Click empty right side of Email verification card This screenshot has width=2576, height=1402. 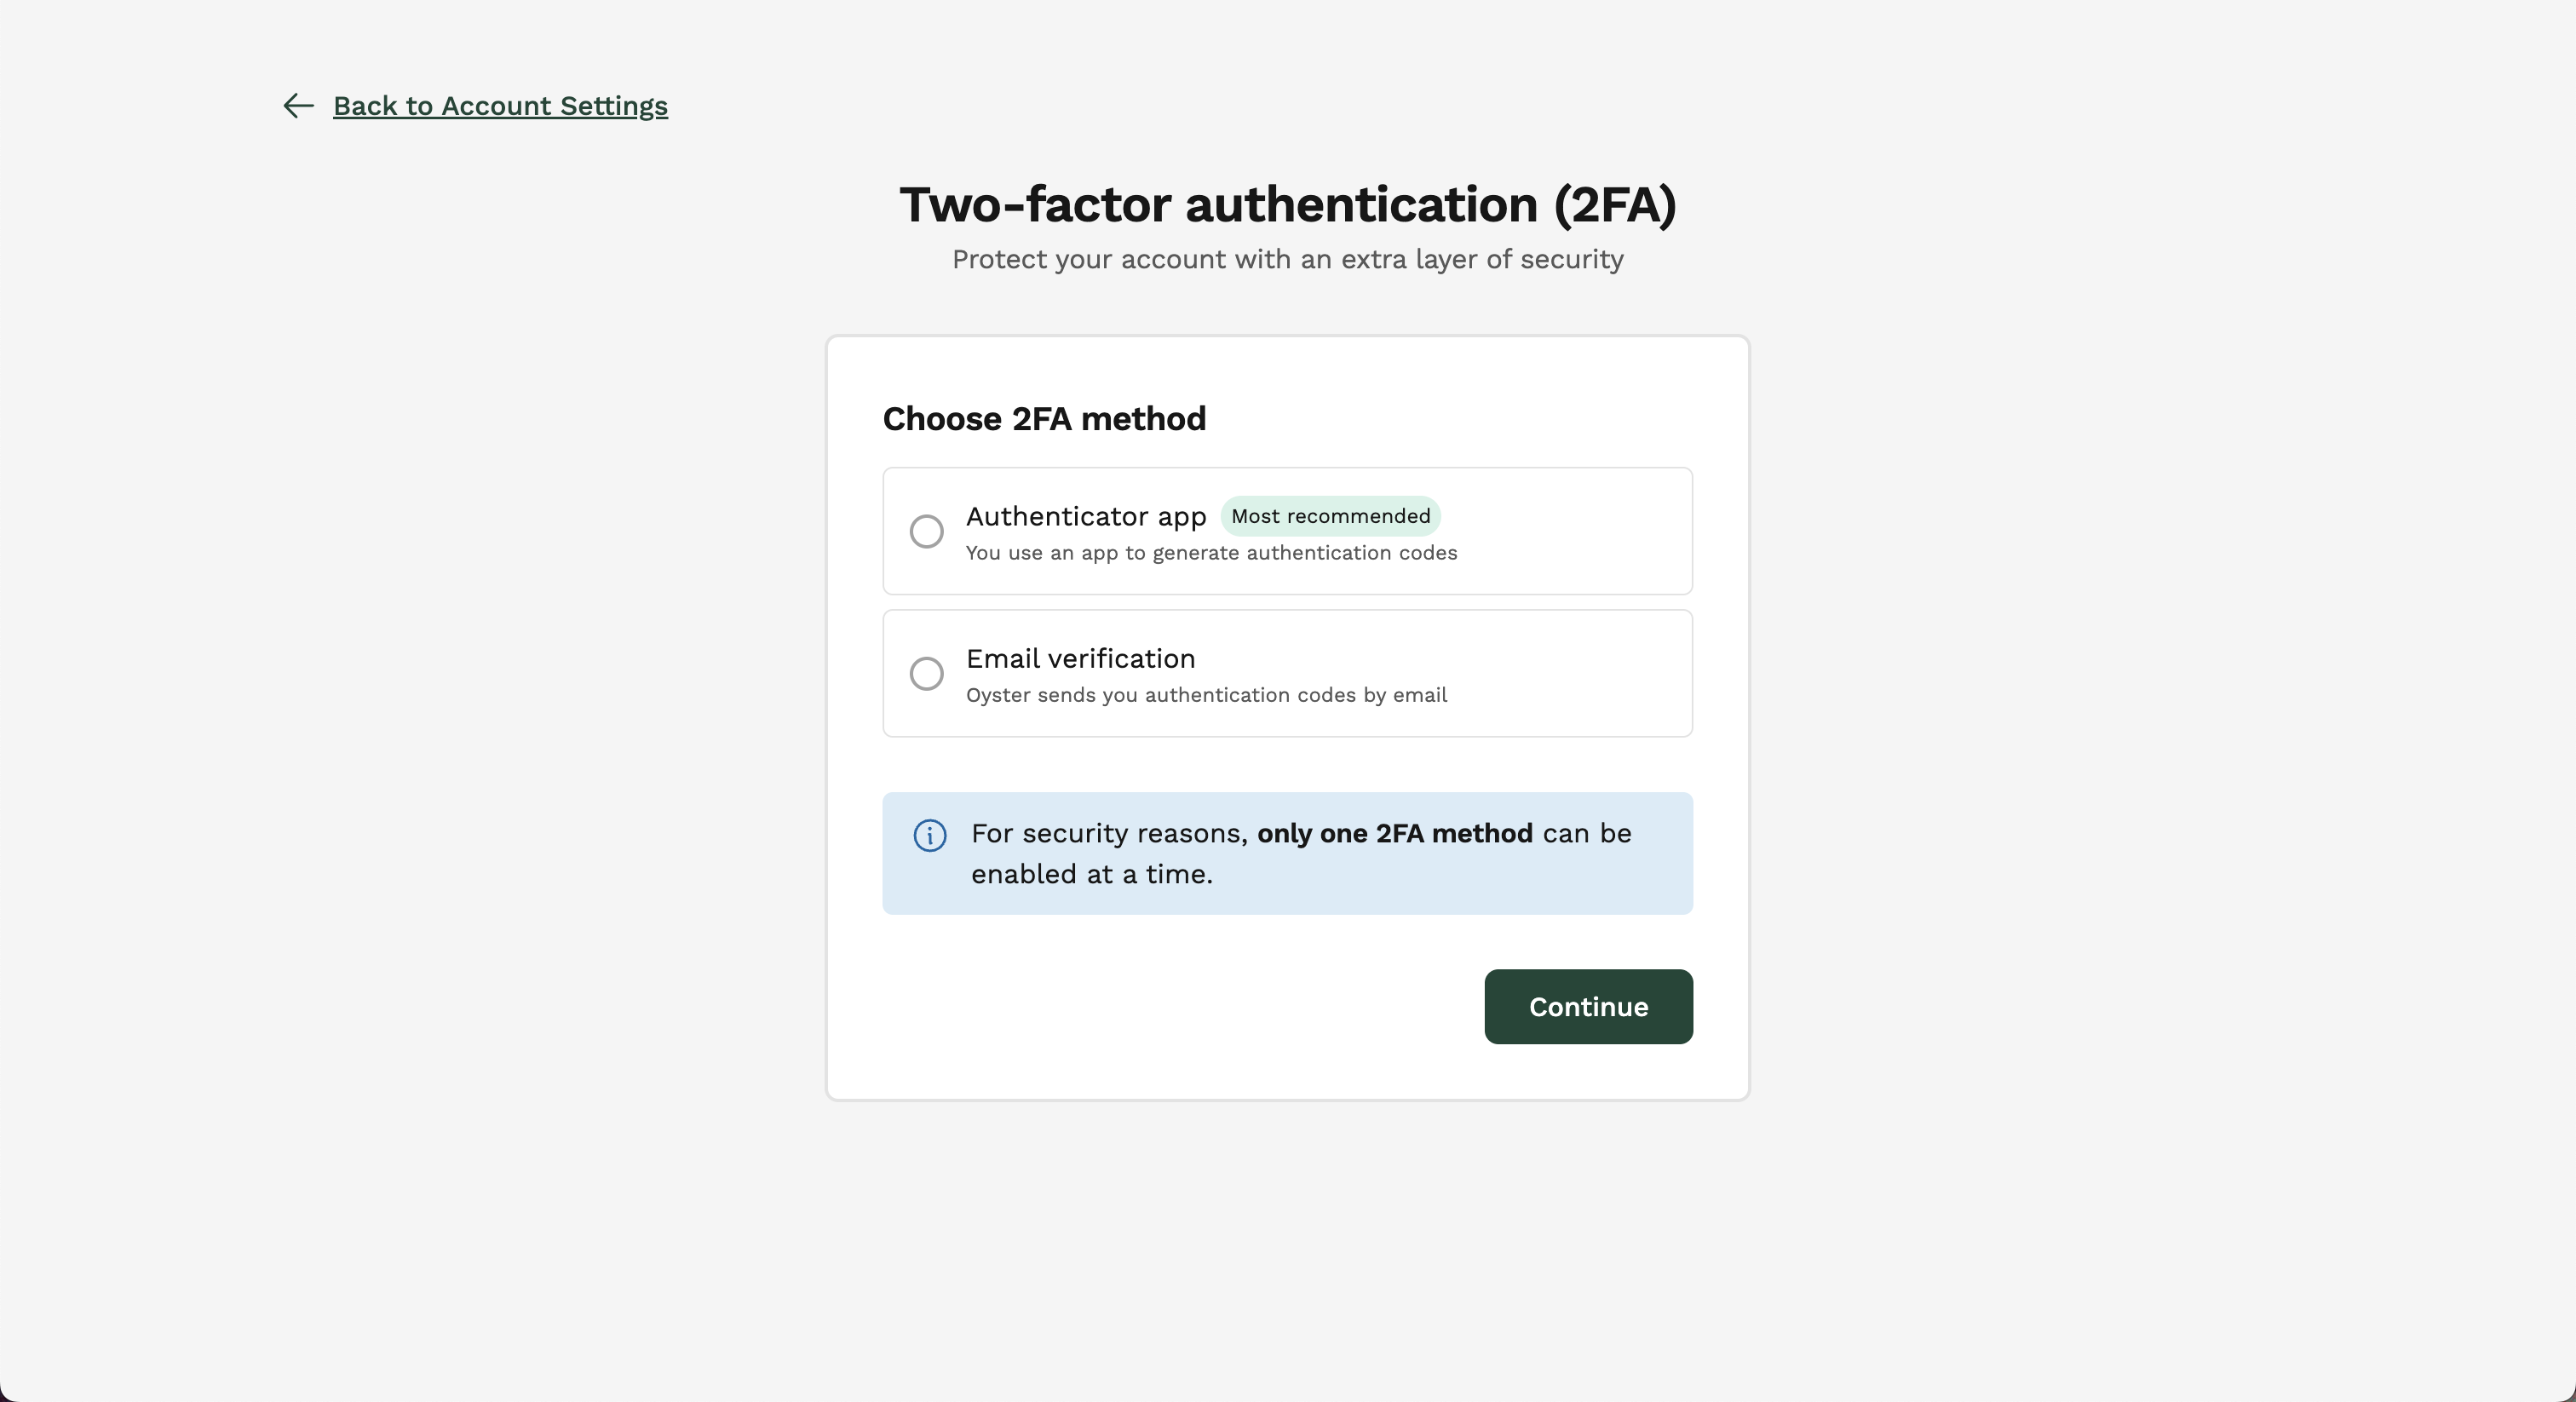pos(1580,673)
